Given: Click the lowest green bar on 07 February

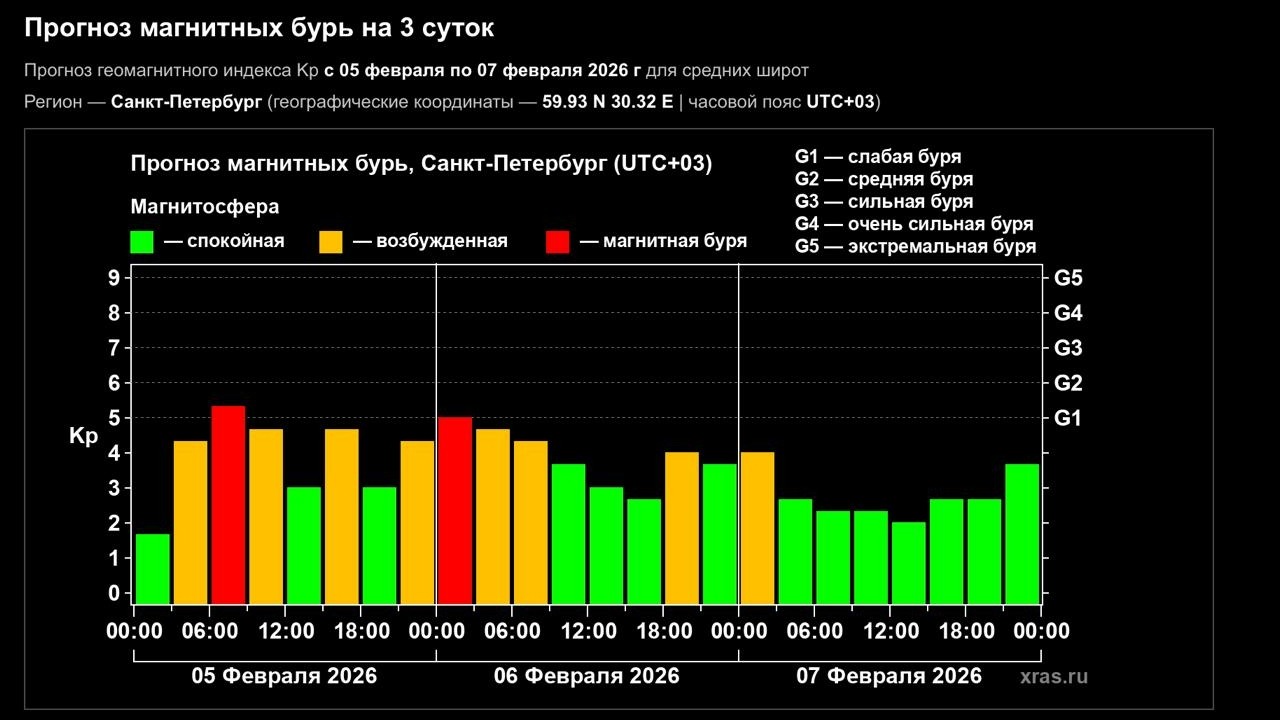Looking at the screenshot, I should point(908,560).
